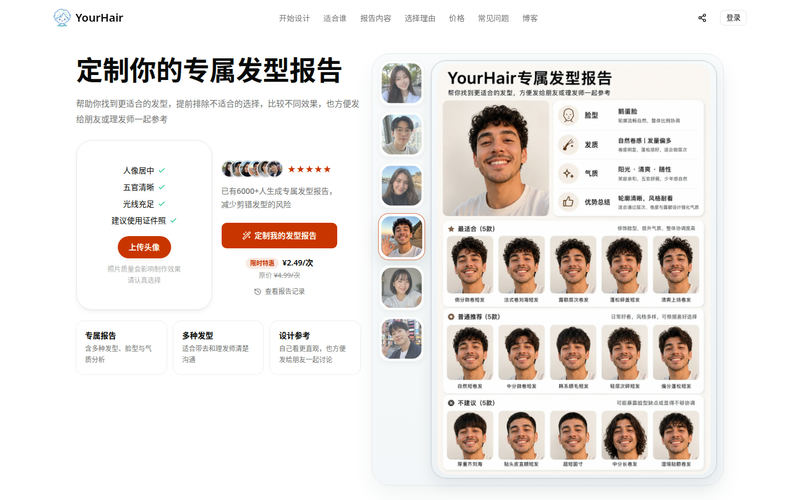The height and width of the screenshot is (500, 800).
Task: Click the long curly hairstyle in 不建议 row
Action: coord(624,435)
